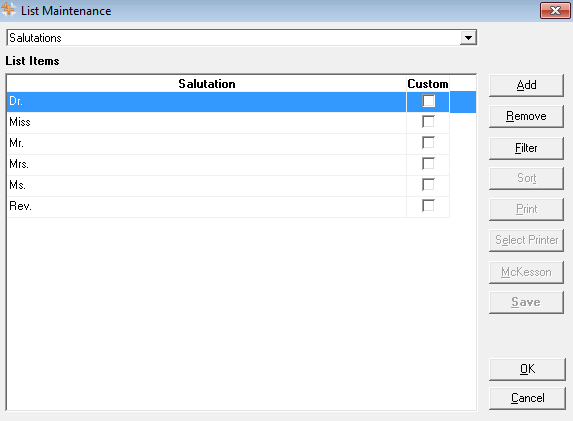This screenshot has height=421, width=573.
Task: Click the Add button
Action: [x=526, y=85]
